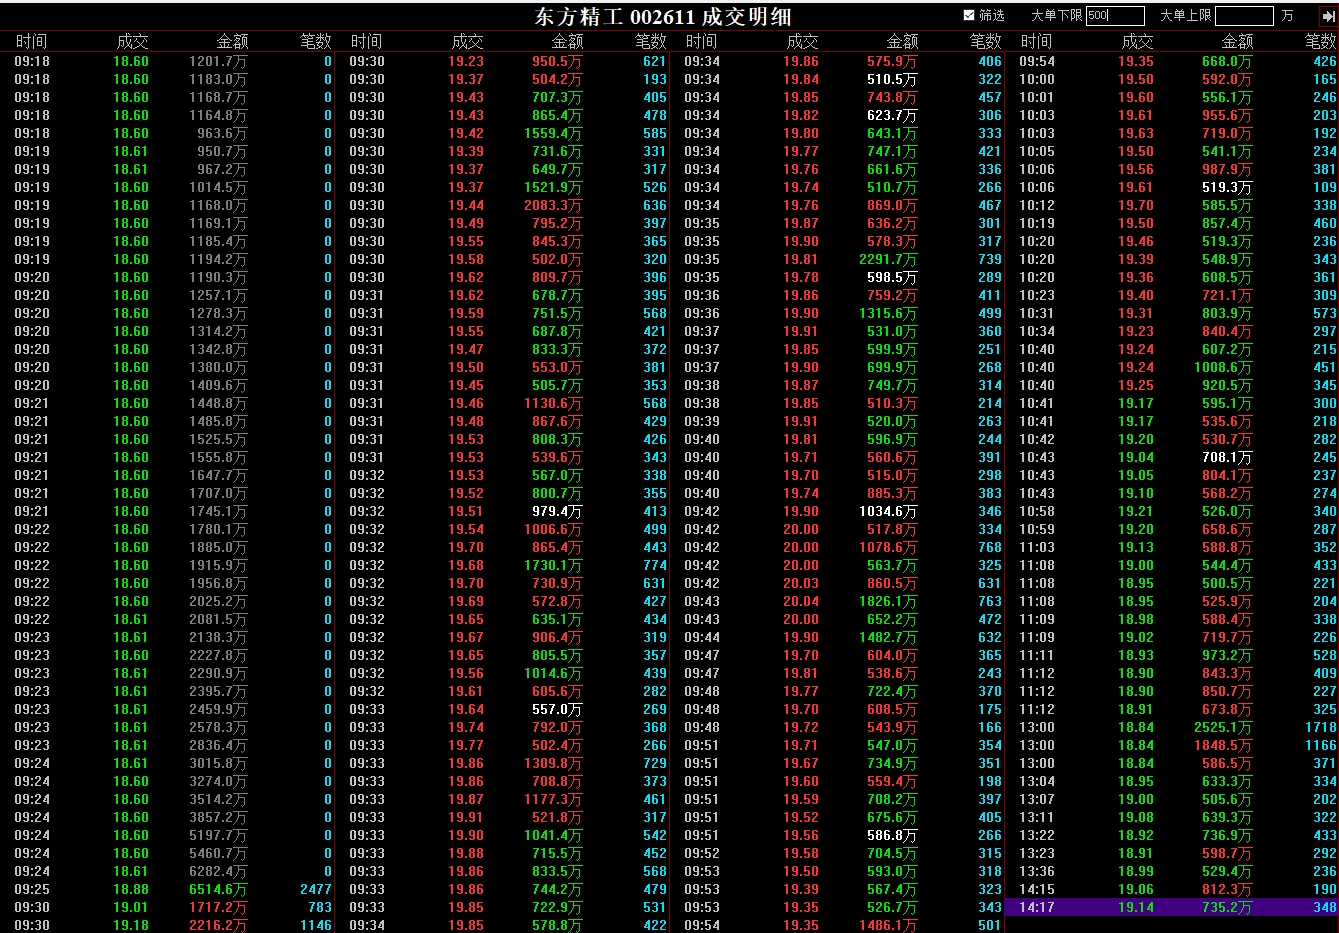Image resolution: width=1339 pixels, height=933 pixels.
Task: Click the 735.2万 amount cell
Action: (x=1227, y=907)
